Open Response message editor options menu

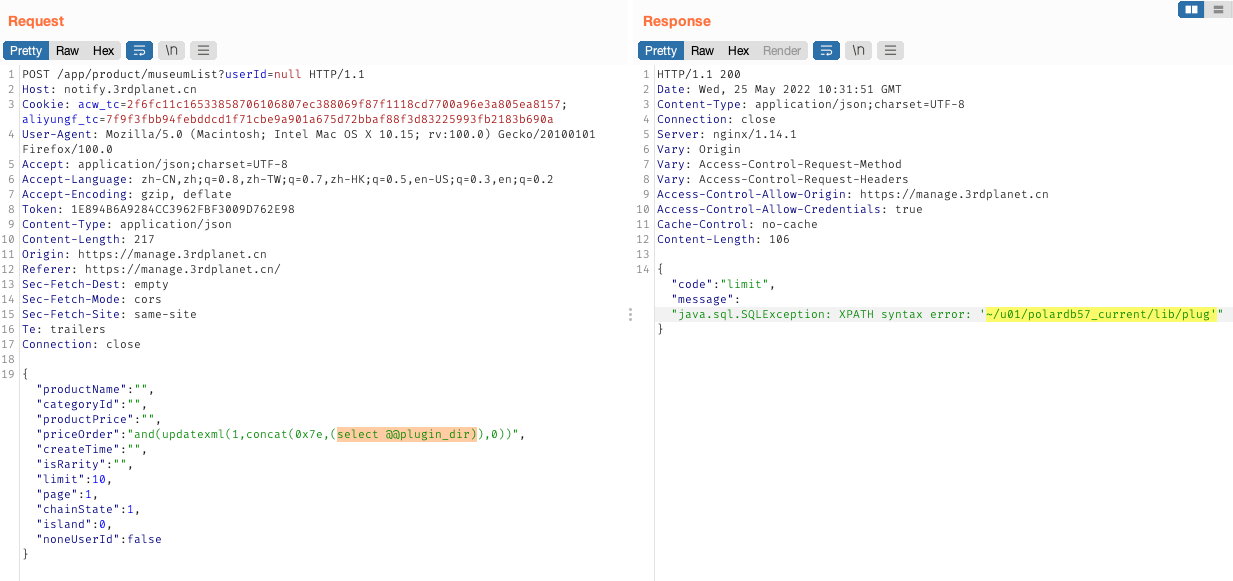(889, 51)
